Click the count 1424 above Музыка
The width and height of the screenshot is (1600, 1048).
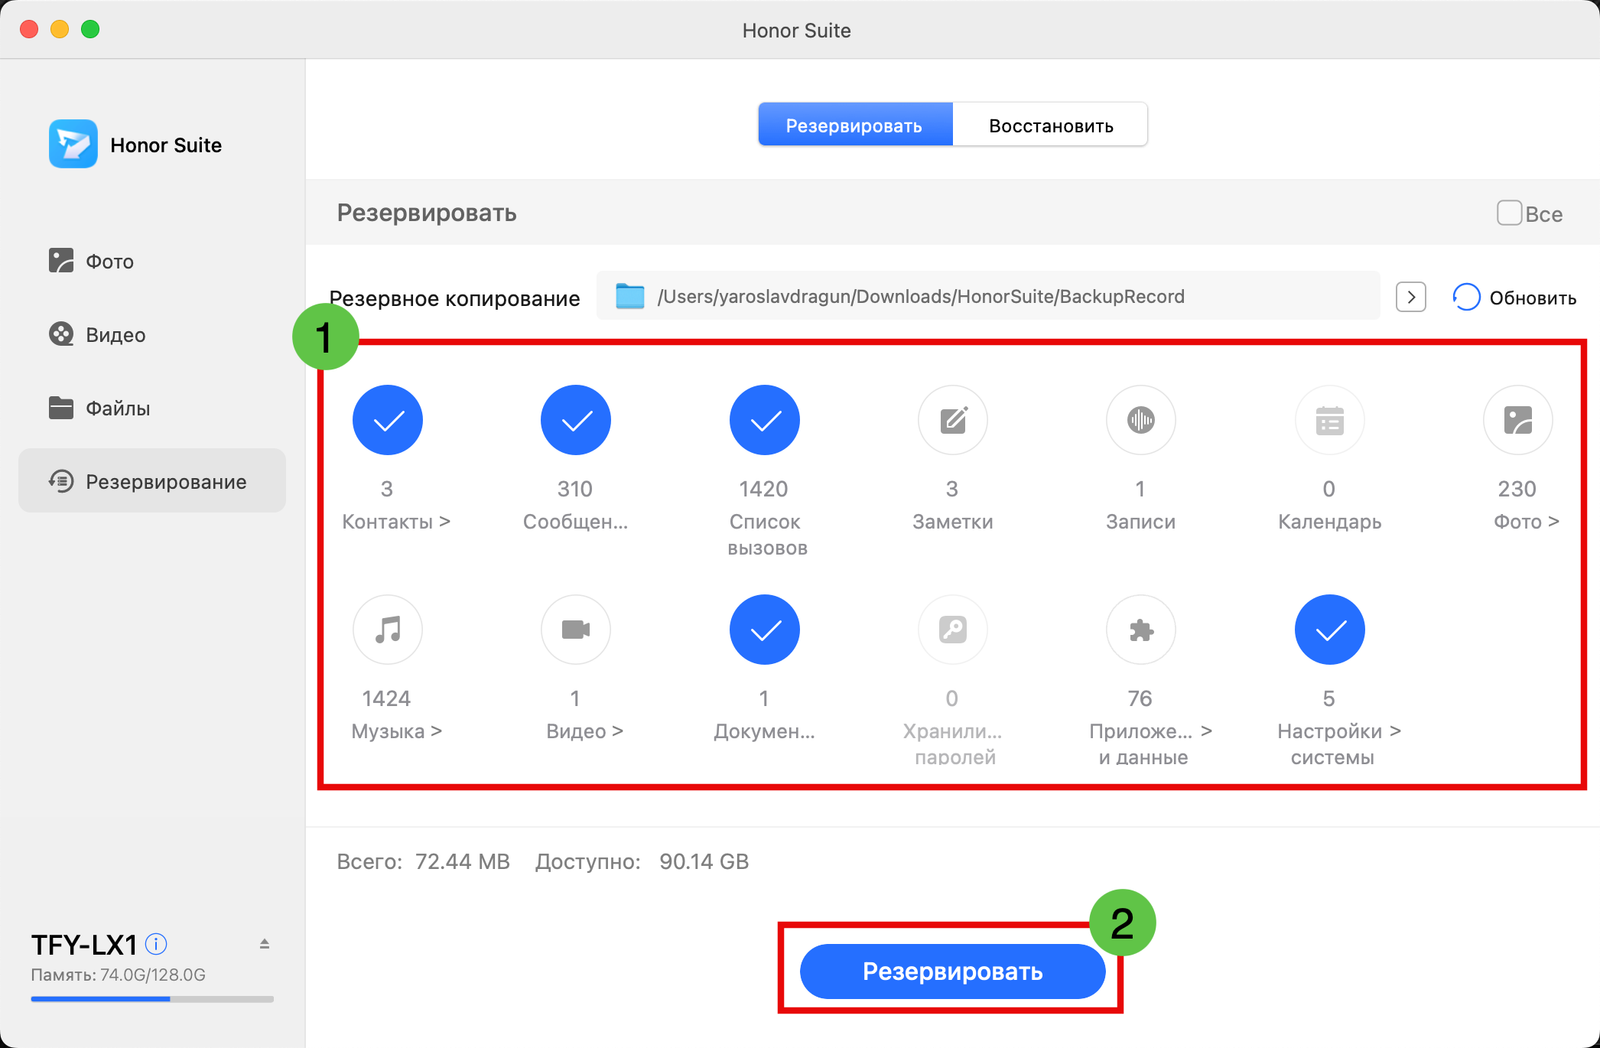tap(387, 698)
